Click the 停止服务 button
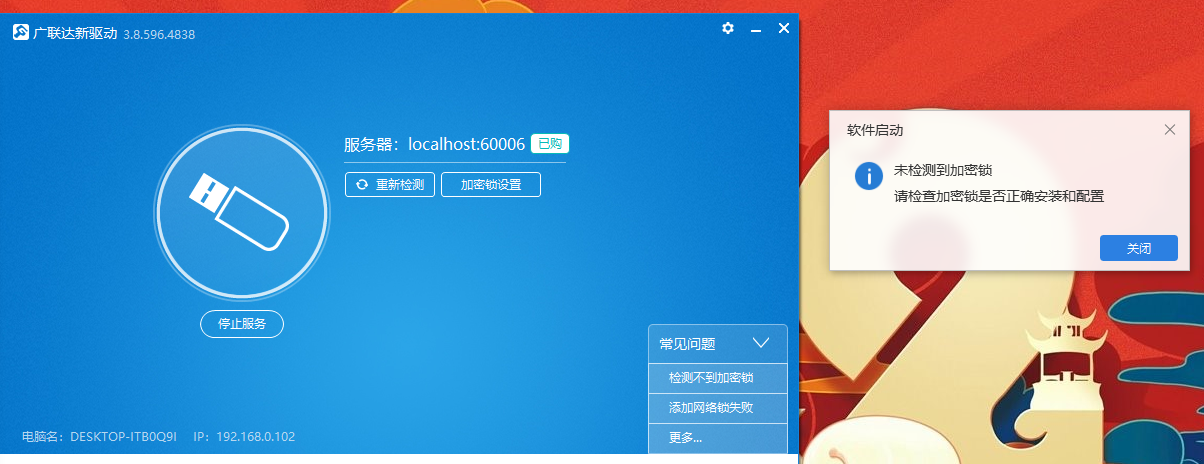Image resolution: width=1204 pixels, height=464 pixels. [242, 324]
